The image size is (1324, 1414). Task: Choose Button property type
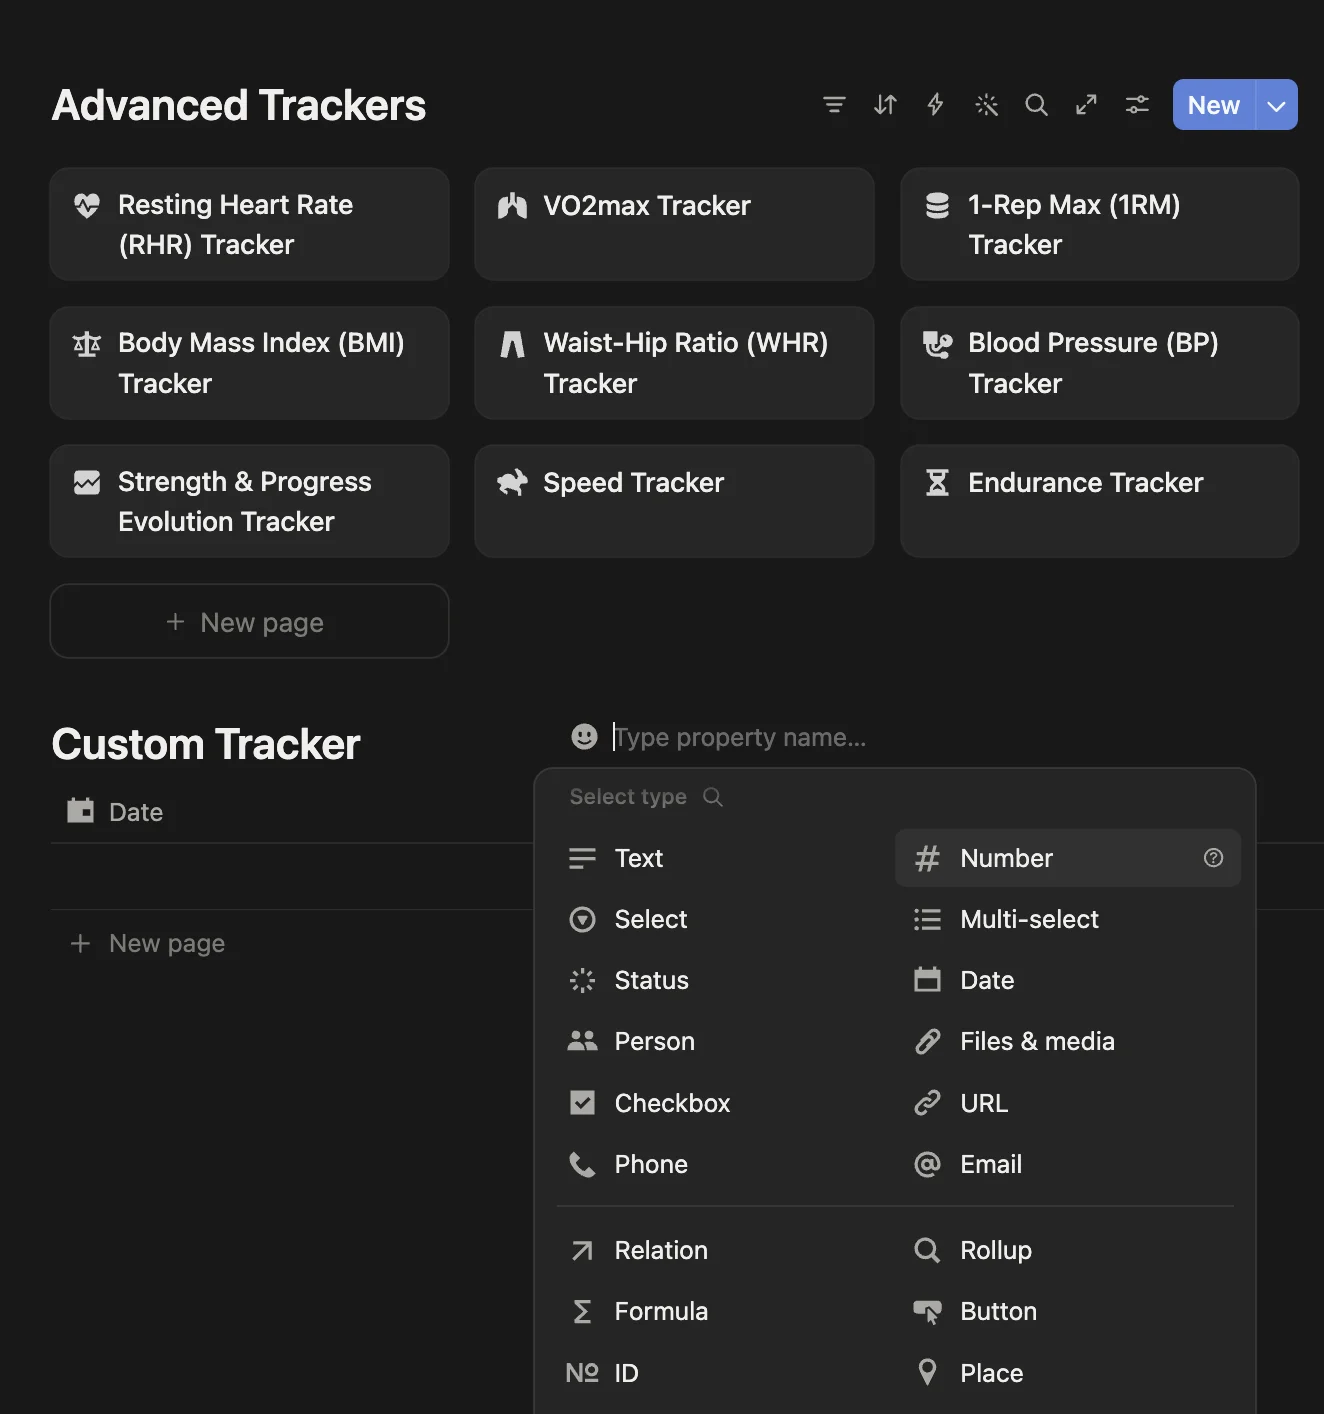1068,1311
